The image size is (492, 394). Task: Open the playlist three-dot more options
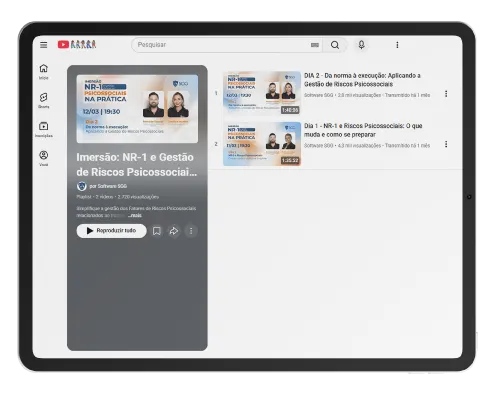click(x=191, y=231)
